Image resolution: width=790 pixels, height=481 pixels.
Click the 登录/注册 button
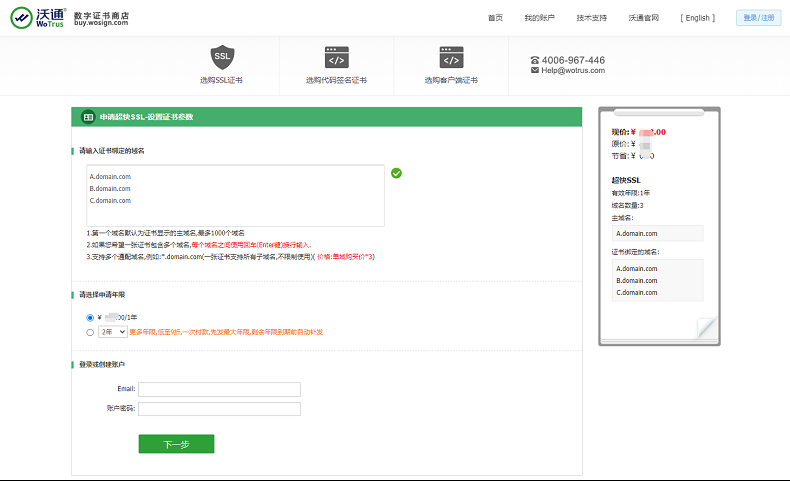pyautogui.click(x=759, y=18)
